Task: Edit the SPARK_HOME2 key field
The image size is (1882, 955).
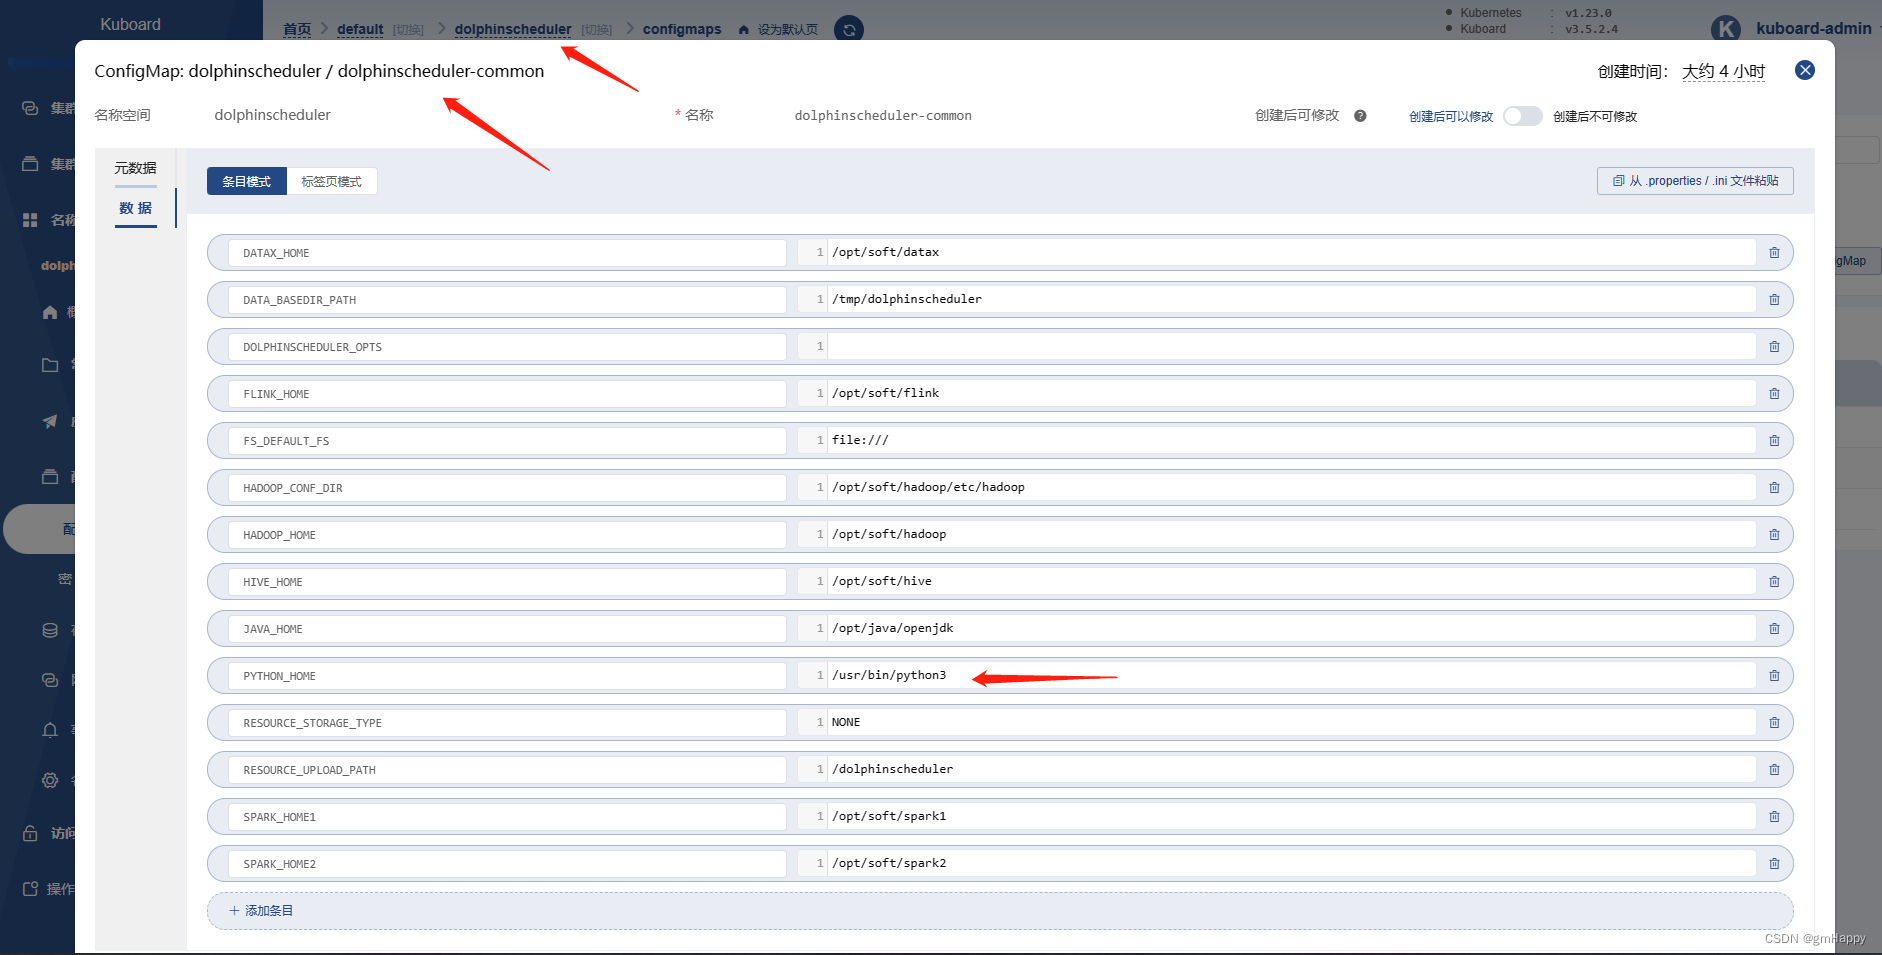Action: pos(507,864)
